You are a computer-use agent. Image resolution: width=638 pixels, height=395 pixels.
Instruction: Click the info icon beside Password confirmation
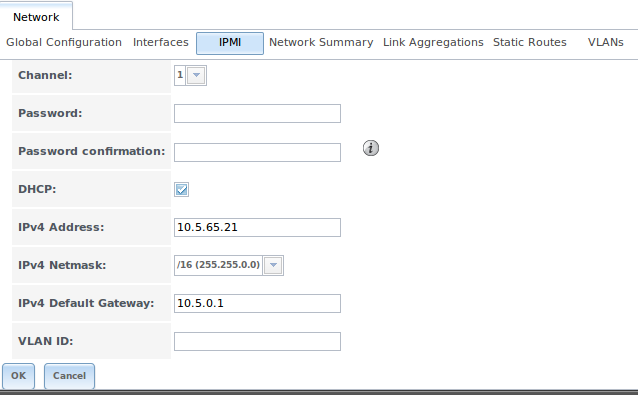tap(371, 148)
